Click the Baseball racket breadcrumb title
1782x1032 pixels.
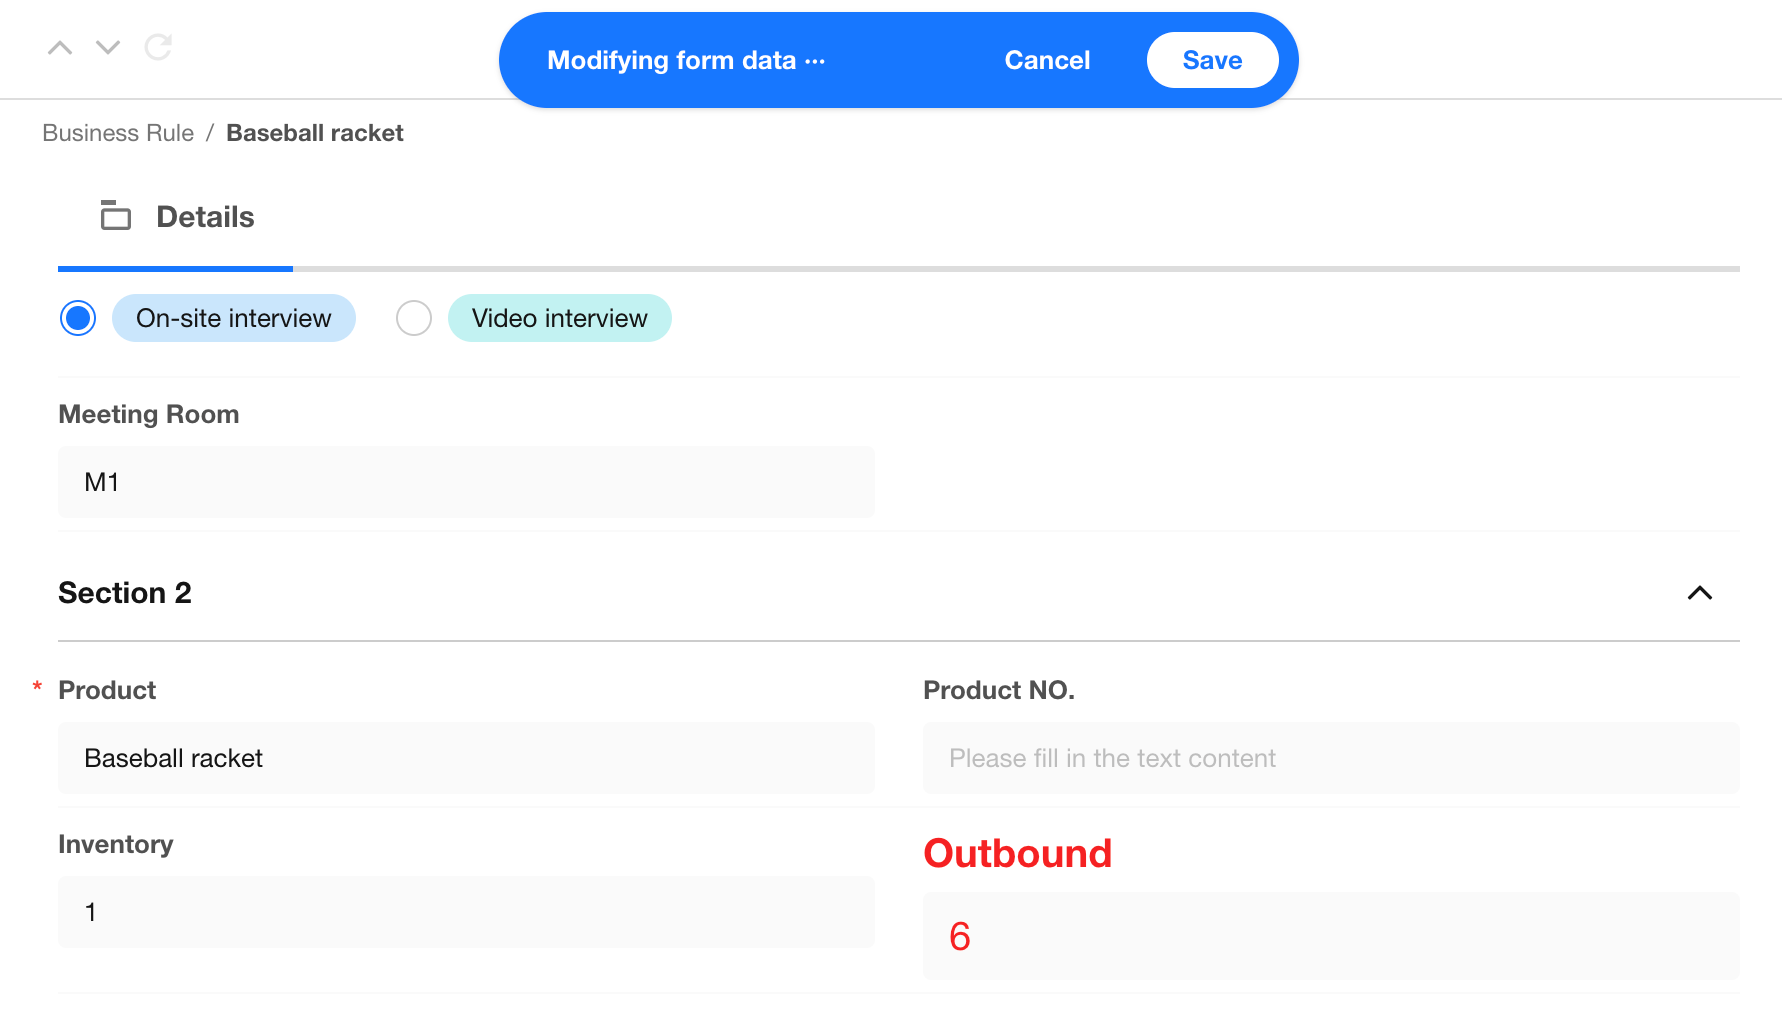314,133
